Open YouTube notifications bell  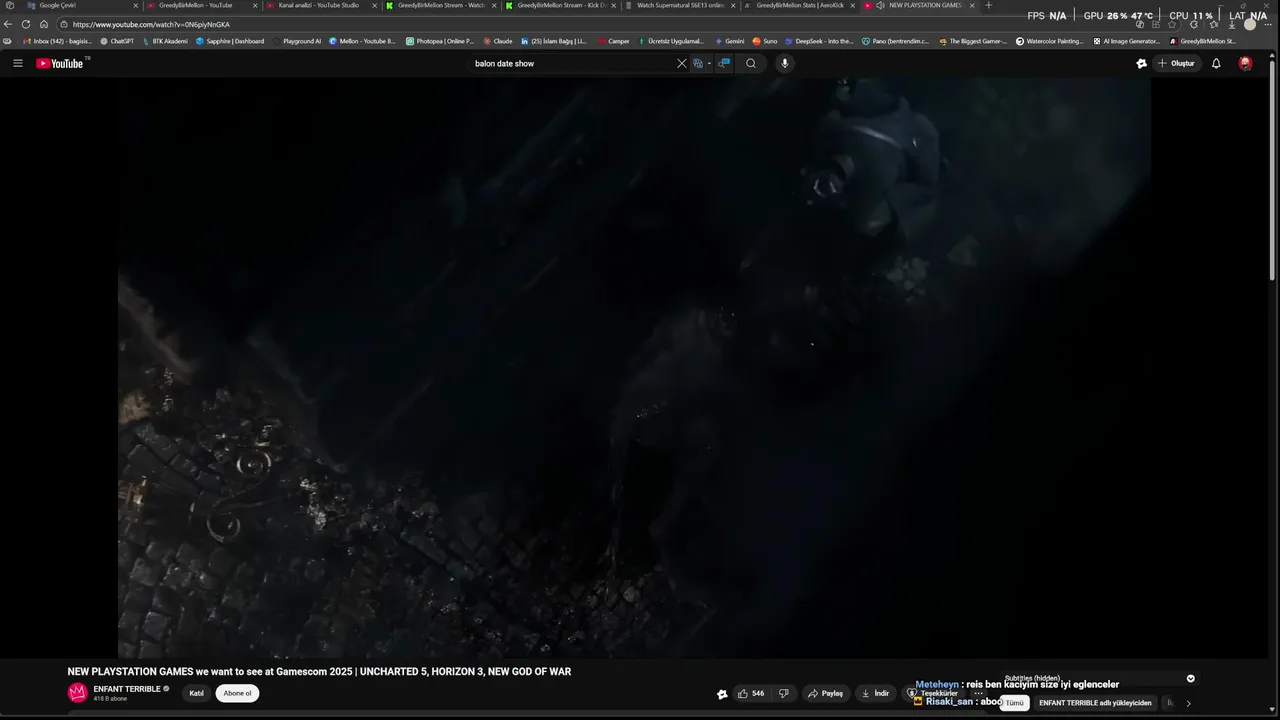tap(1216, 63)
